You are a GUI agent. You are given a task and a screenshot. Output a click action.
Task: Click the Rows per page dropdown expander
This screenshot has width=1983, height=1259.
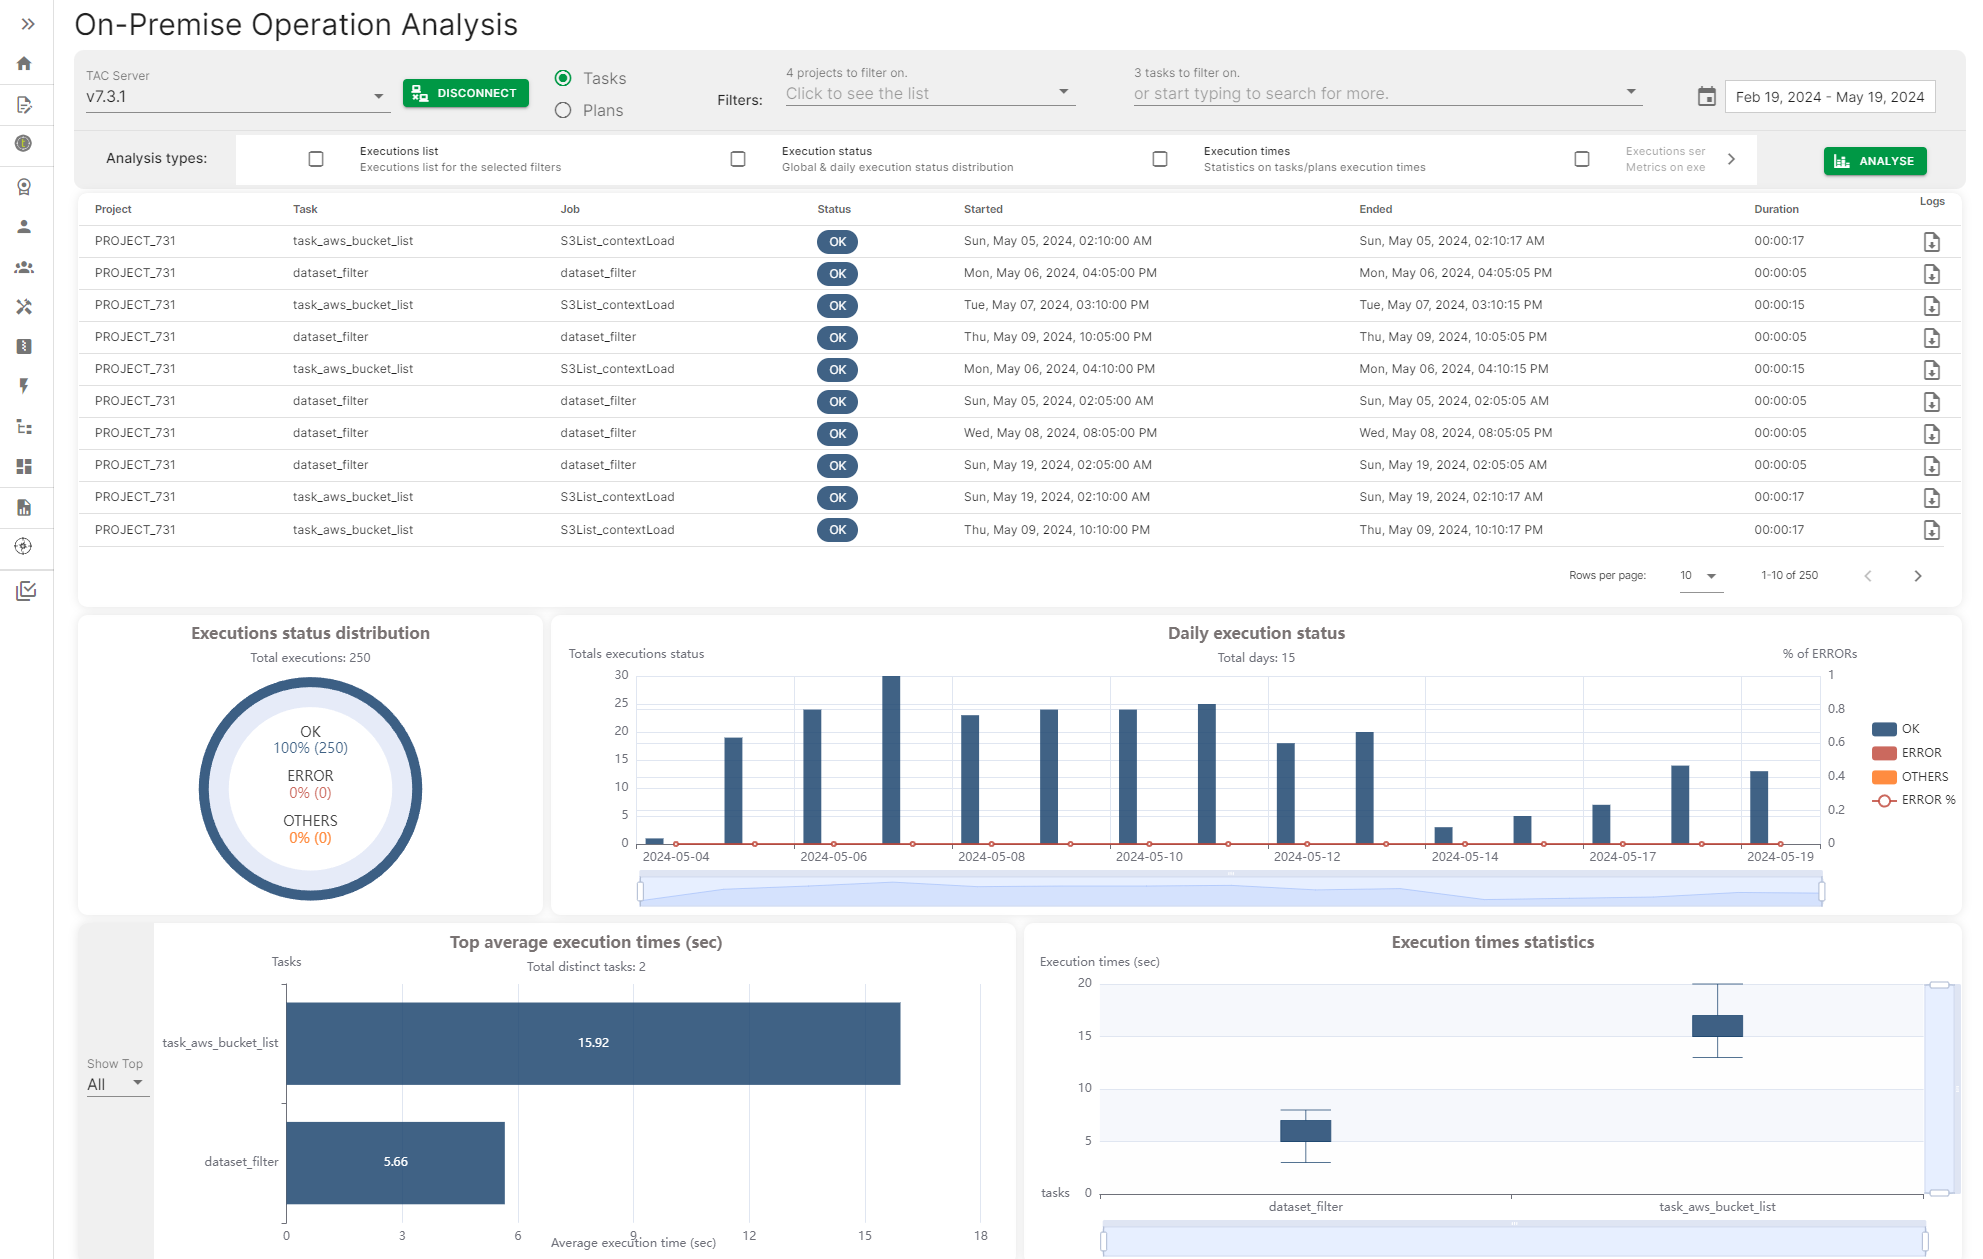coord(1710,575)
